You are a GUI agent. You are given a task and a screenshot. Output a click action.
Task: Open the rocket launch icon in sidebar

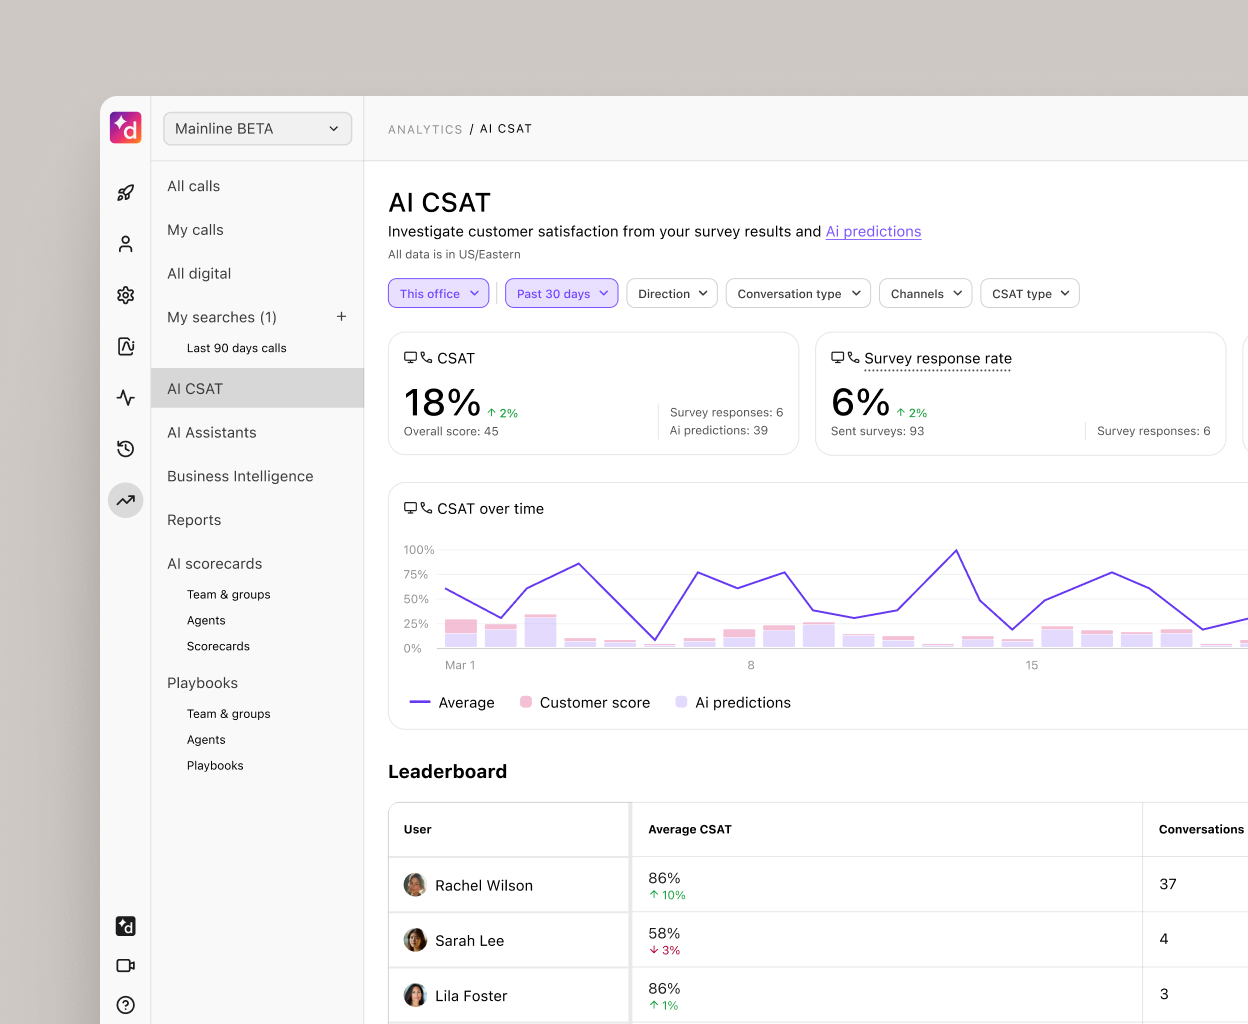[x=125, y=192]
